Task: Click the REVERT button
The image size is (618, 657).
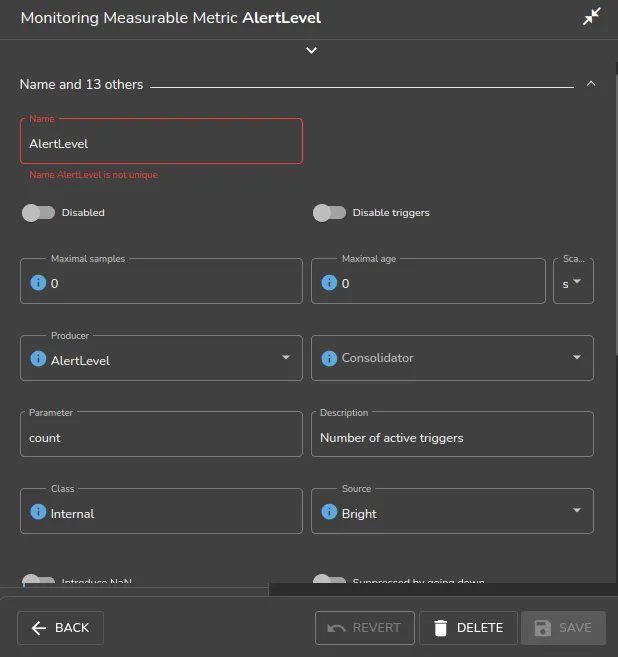Action: click(x=365, y=628)
